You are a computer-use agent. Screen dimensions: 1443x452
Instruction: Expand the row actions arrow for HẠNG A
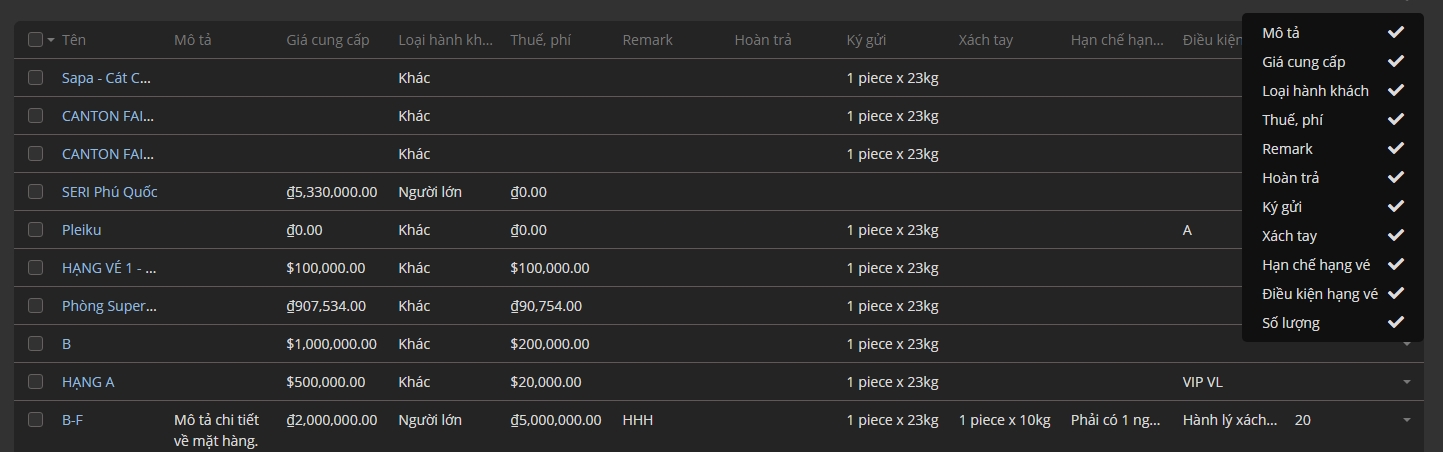coord(1407,382)
